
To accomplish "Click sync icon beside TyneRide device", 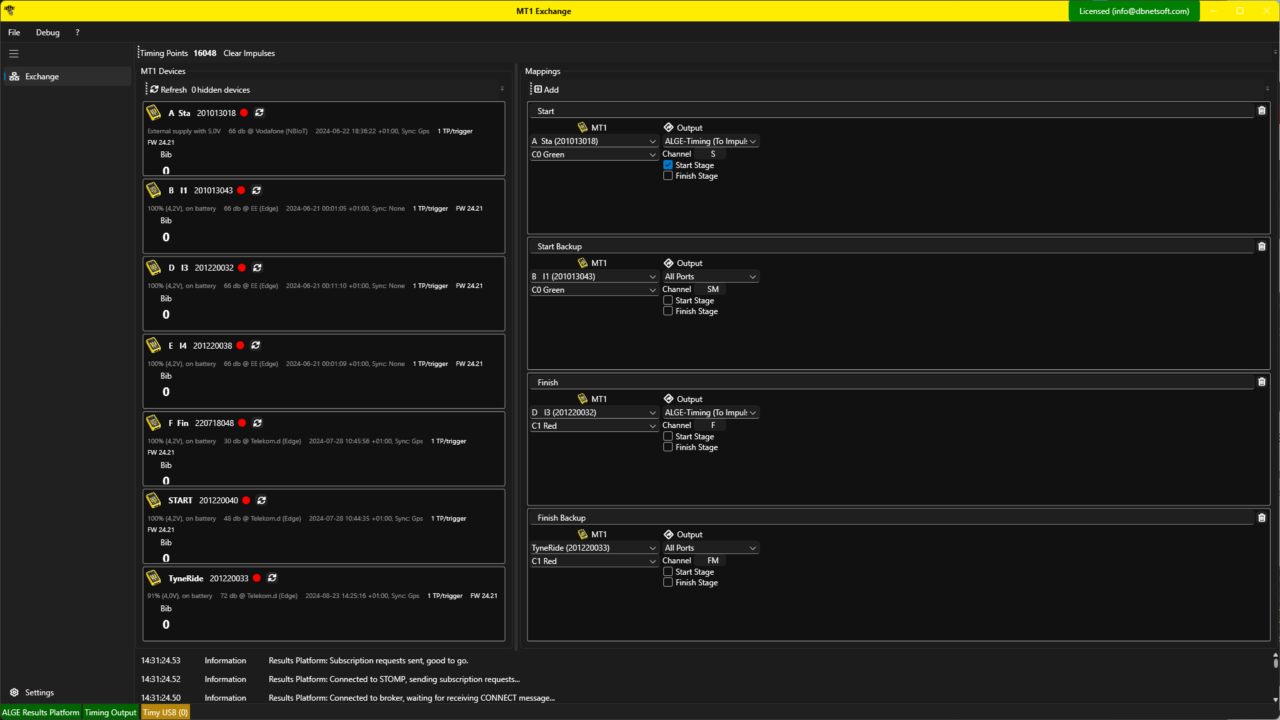I will [x=272, y=578].
